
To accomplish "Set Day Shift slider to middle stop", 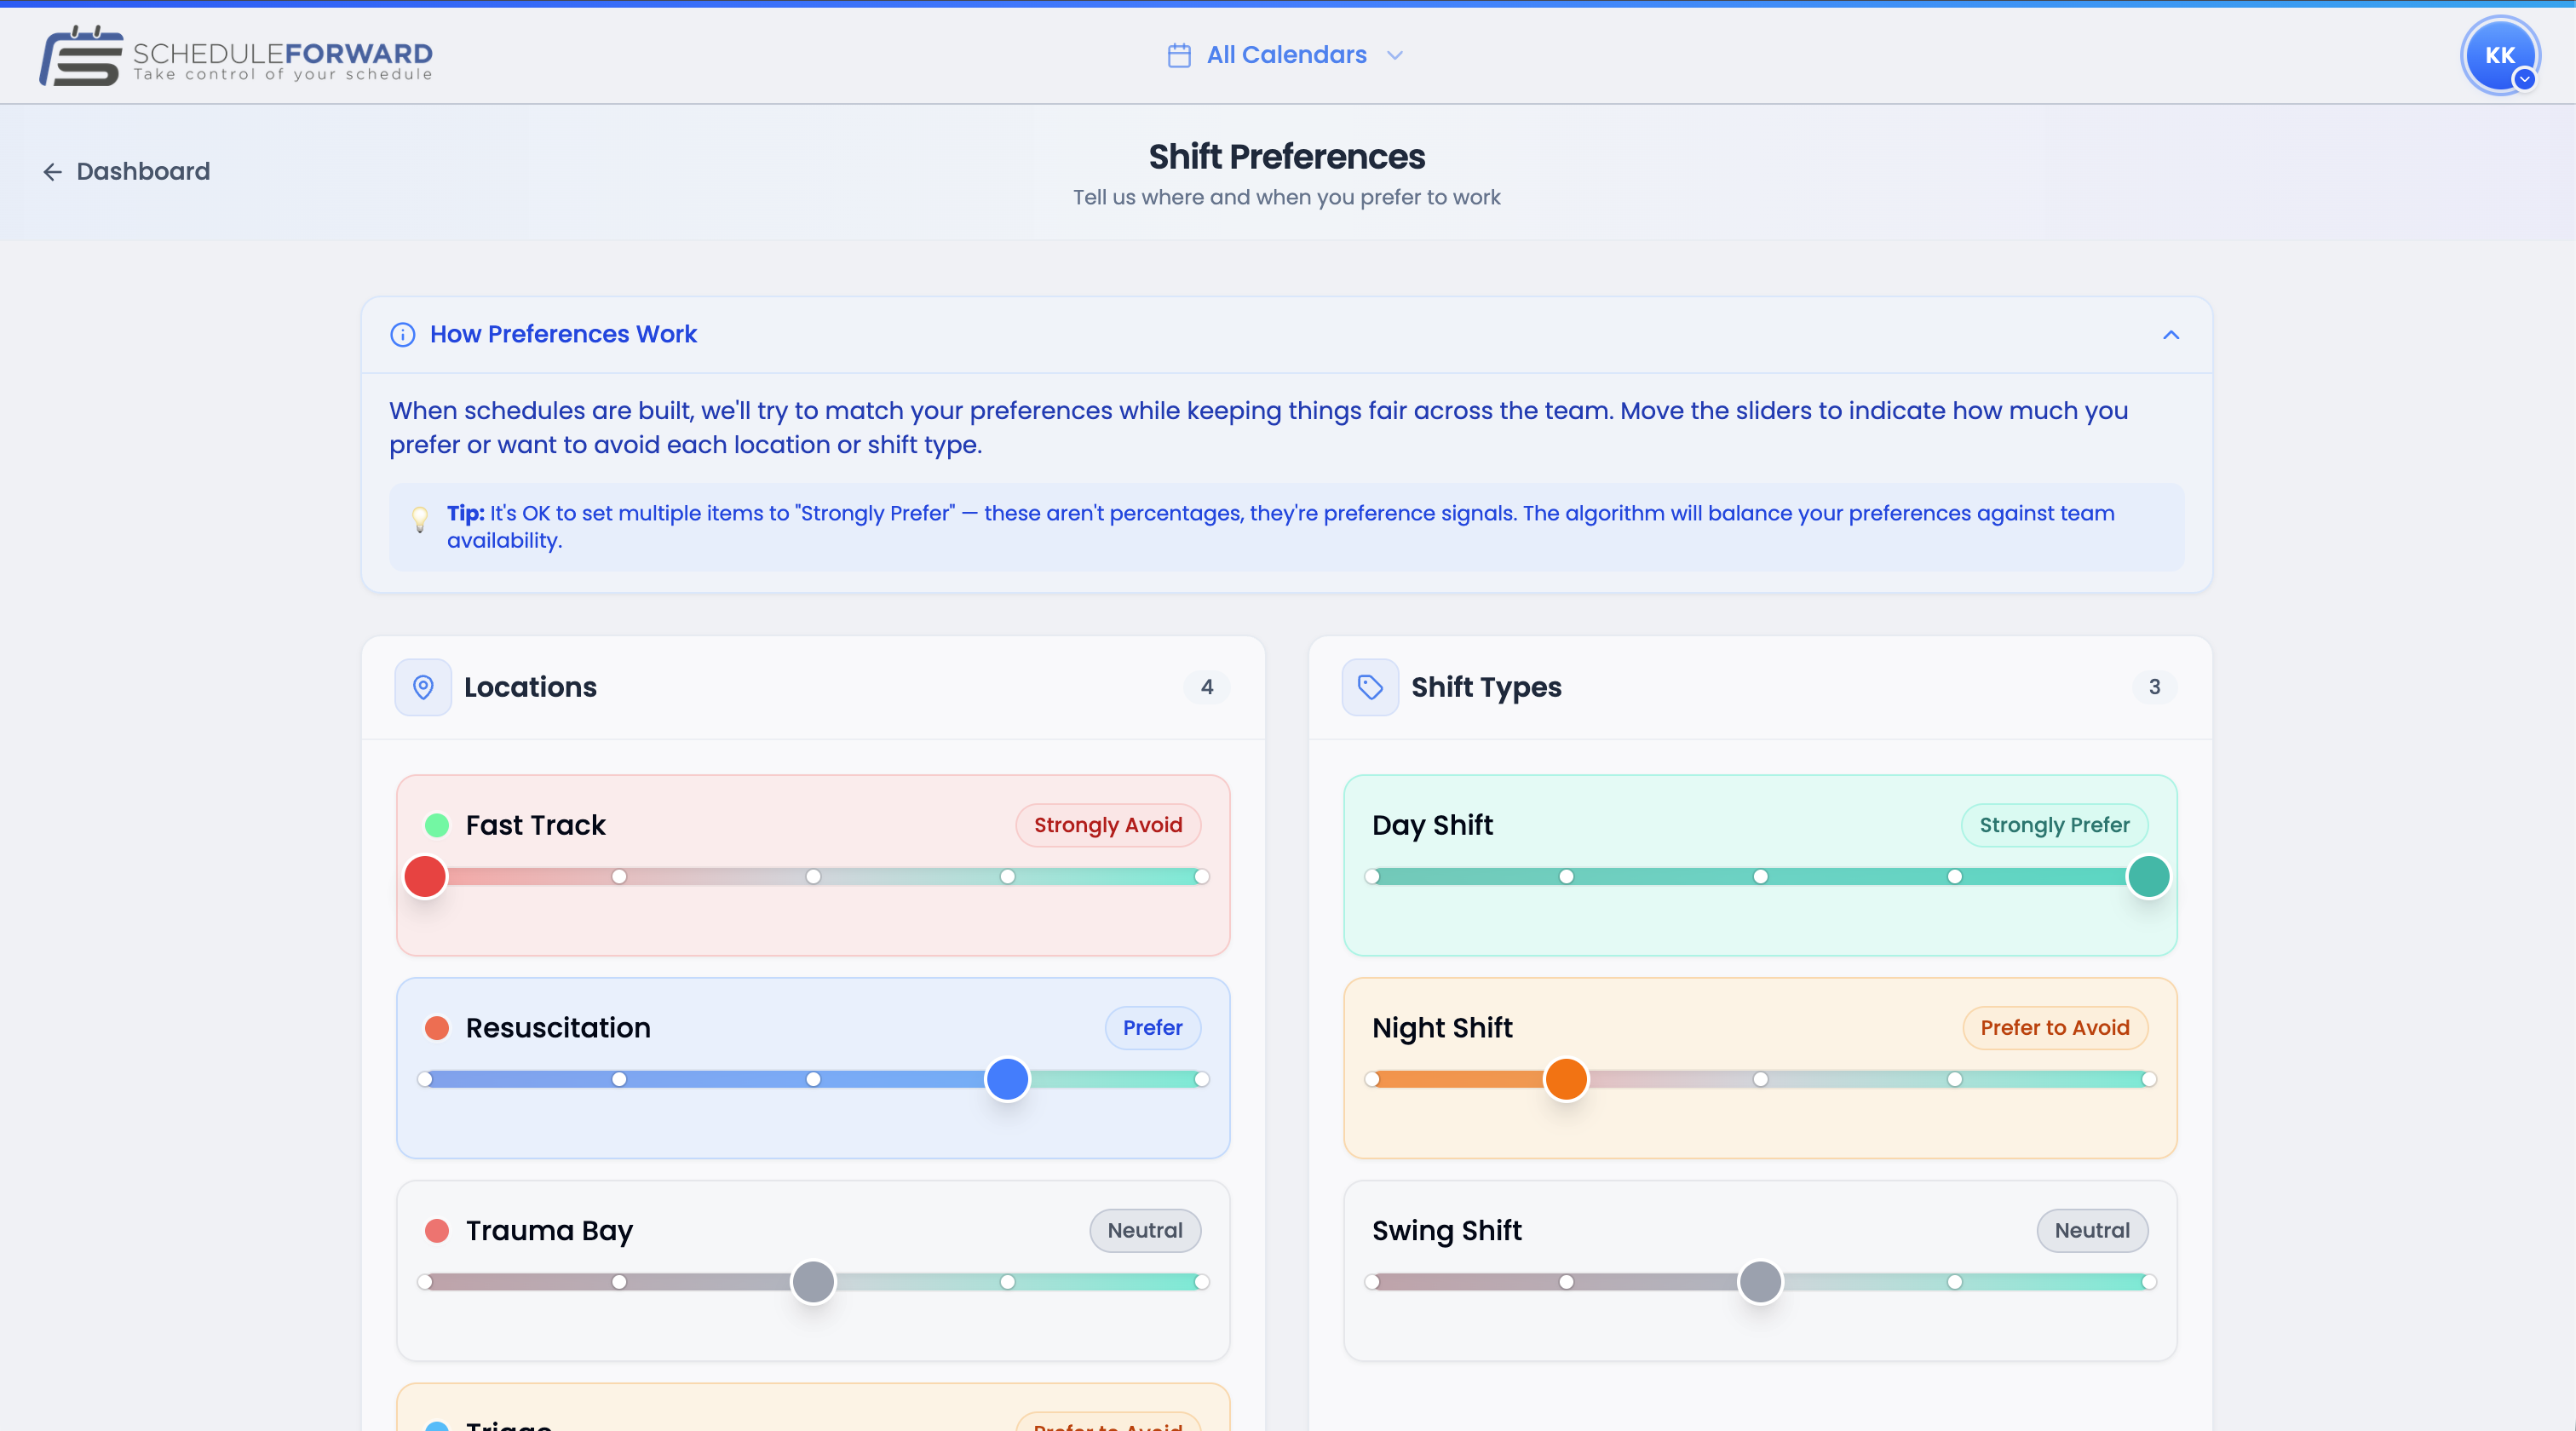I will coord(1760,877).
